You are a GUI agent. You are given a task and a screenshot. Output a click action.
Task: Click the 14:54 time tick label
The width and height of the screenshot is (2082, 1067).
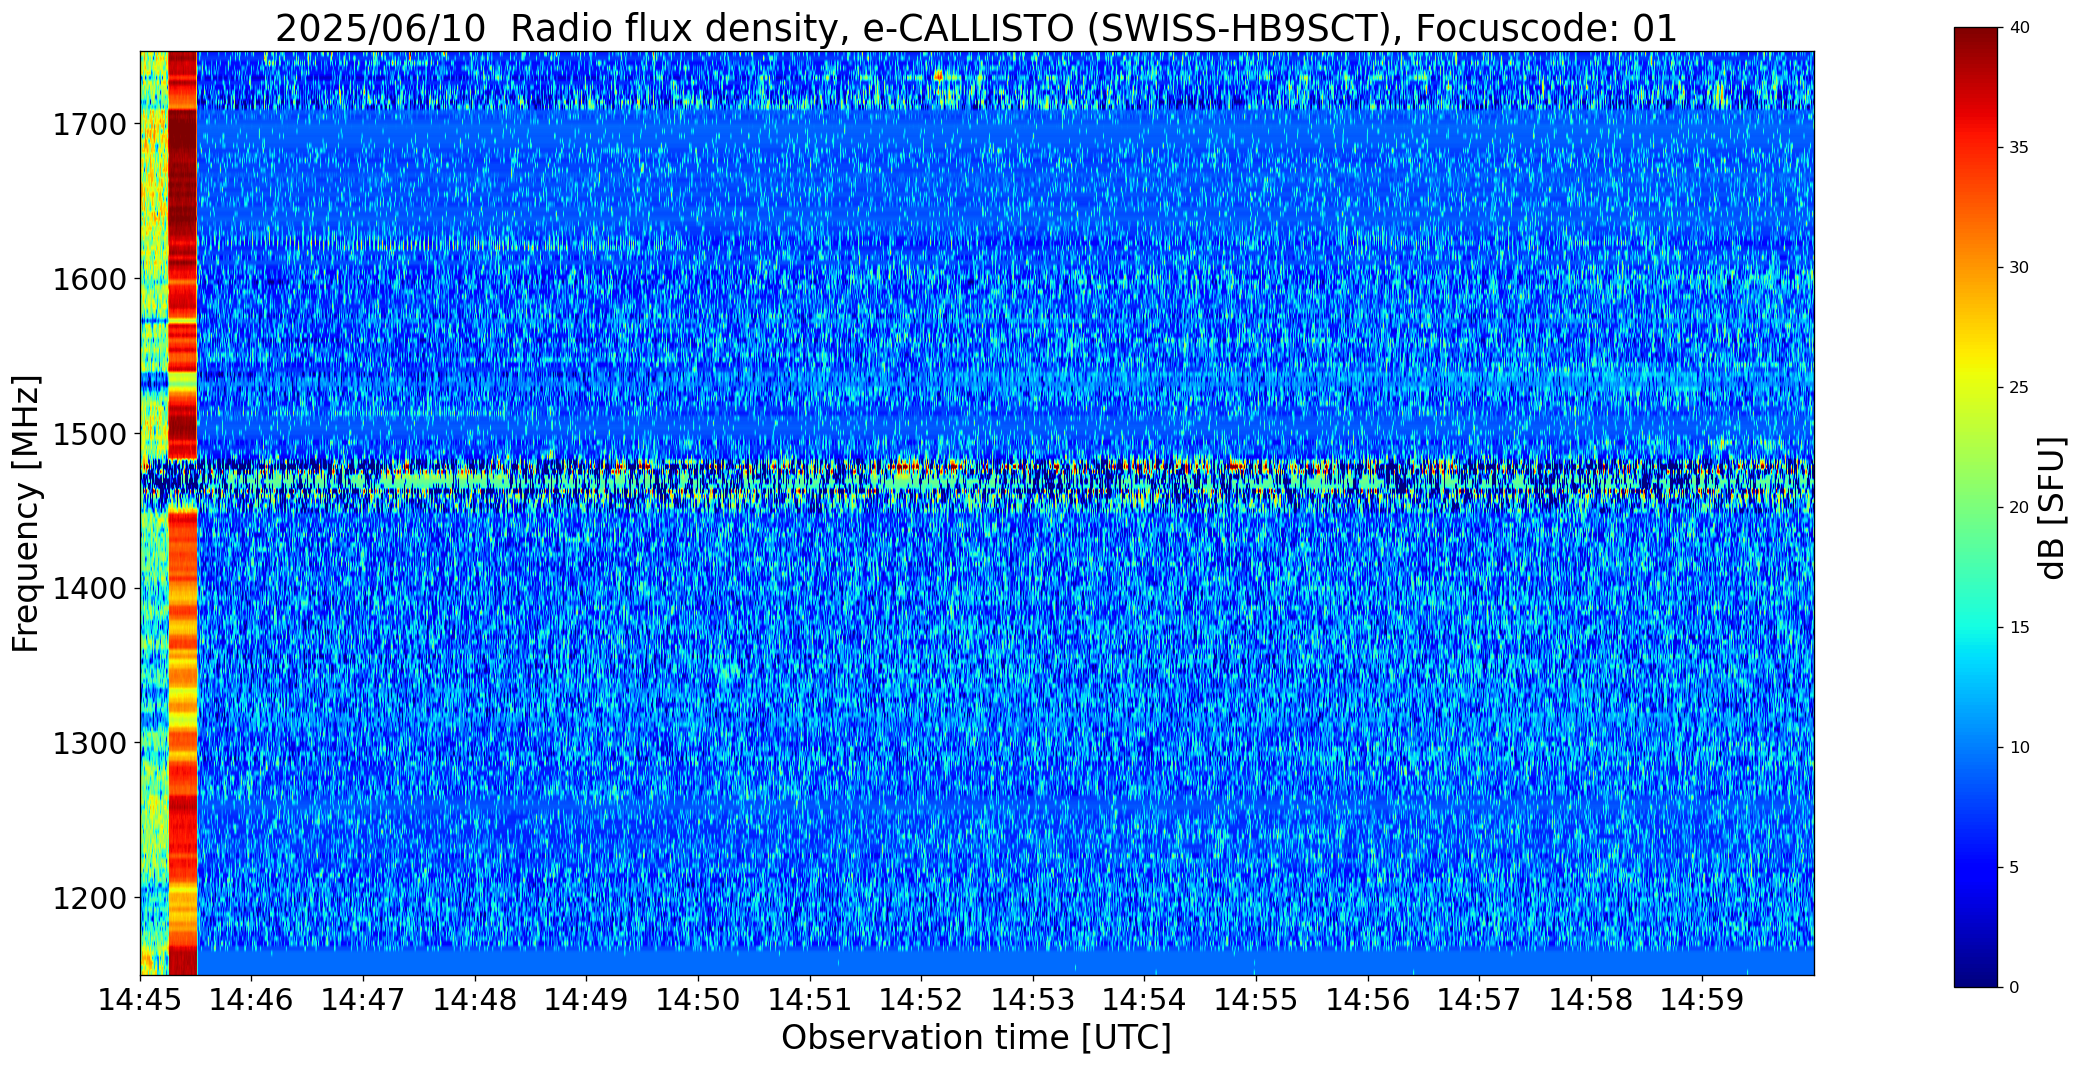pyautogui.click(x=1145, y=999)
